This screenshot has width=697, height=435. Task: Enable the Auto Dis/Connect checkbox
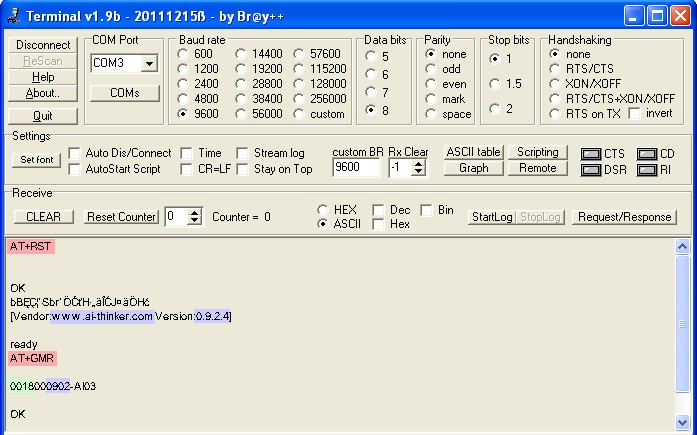point(75,153)
